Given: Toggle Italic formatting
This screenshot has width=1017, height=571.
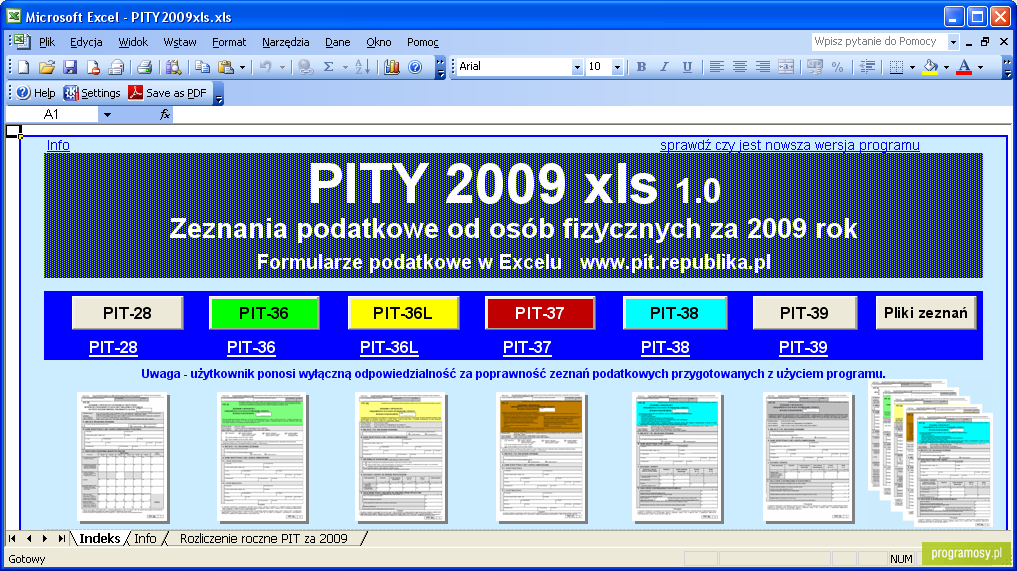Looking at the screenshot, I should [664, 67].
